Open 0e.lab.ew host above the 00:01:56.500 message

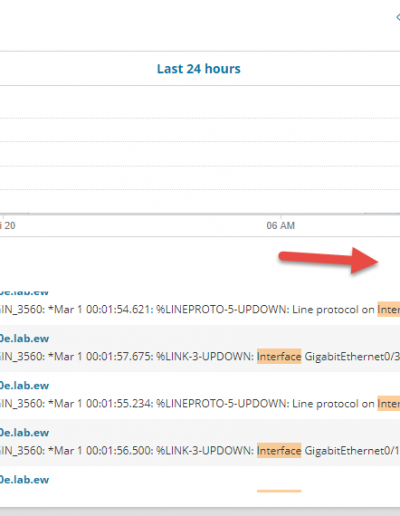pyautogui.click(x=24, y=432)
